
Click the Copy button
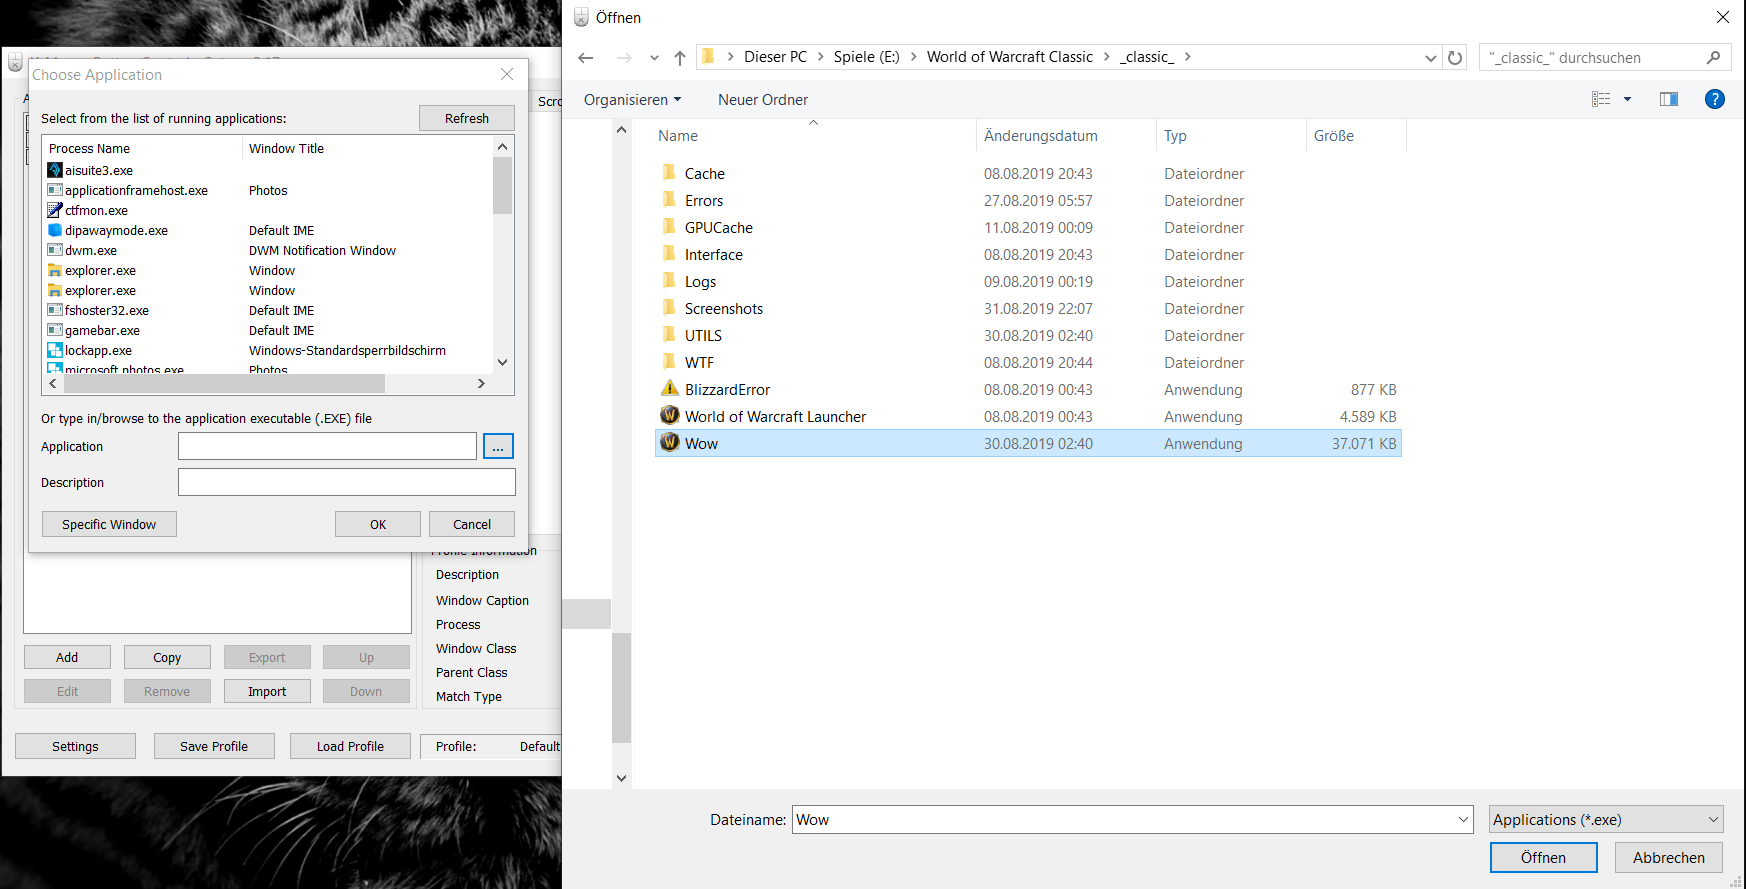click(x=167, y=657)
